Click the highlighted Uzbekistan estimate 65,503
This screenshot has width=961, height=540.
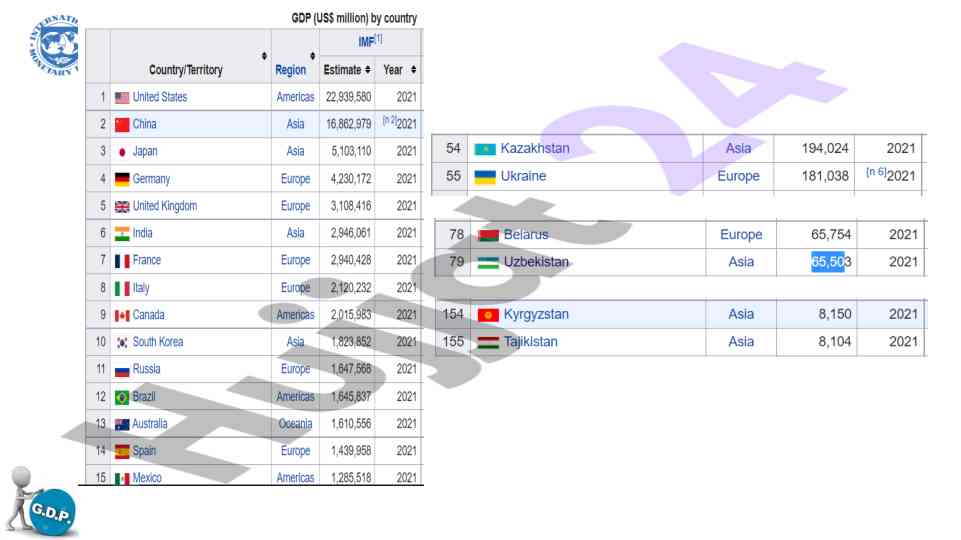pos(831,262)
